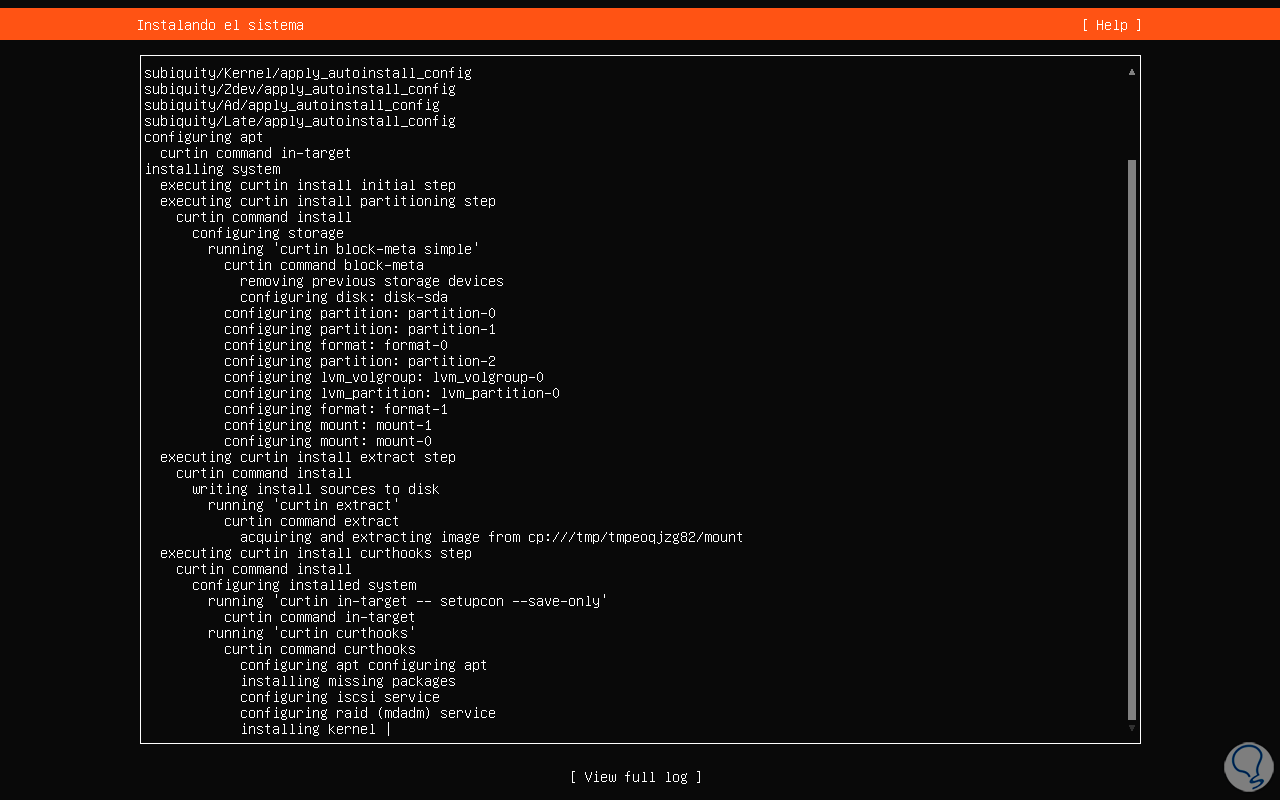Click the 'installing system' log entry
This screenshot has height=800, width=1280.
(x=212, y=169)
